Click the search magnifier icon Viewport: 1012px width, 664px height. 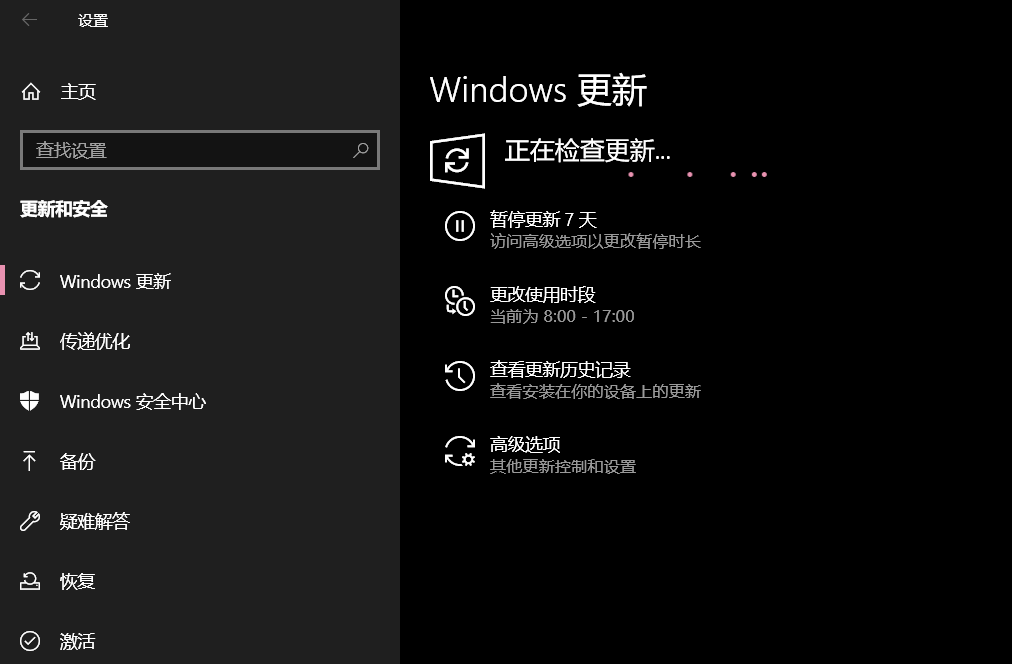361,150
